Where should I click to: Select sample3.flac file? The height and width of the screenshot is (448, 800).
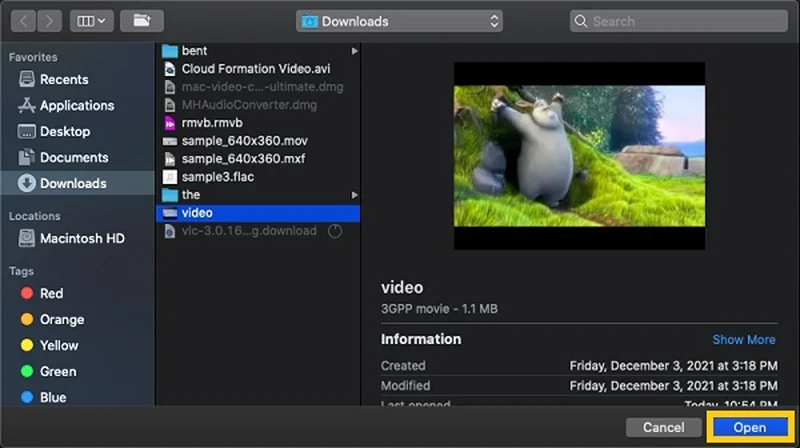pos(258,177)
